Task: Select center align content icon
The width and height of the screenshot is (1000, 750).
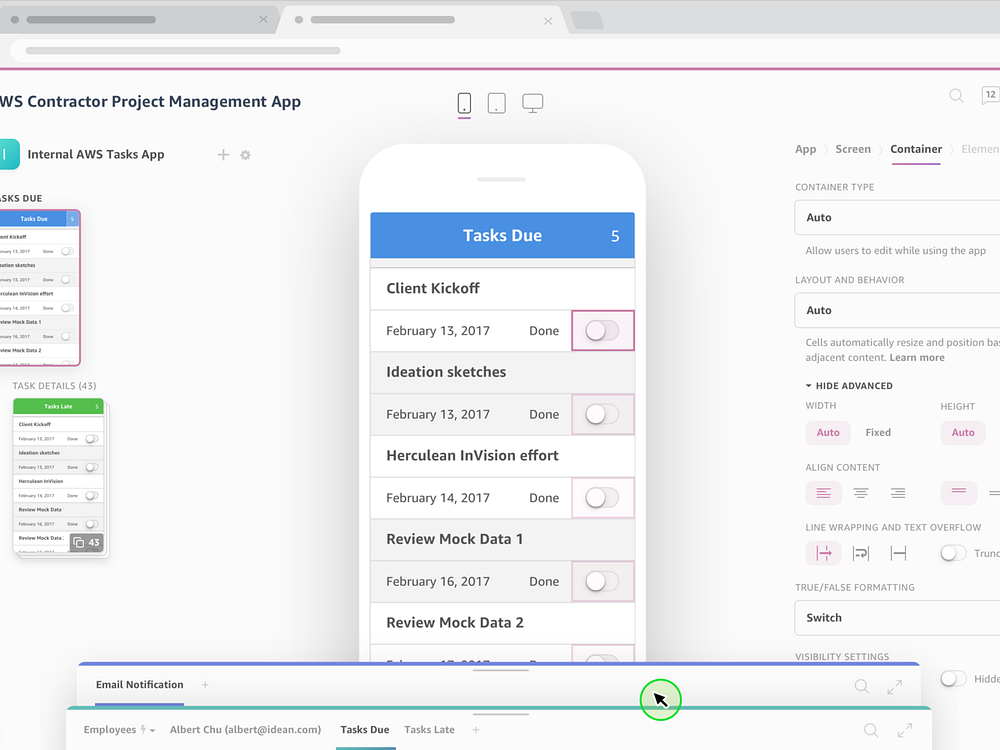Action: click(x=860, y=493)
